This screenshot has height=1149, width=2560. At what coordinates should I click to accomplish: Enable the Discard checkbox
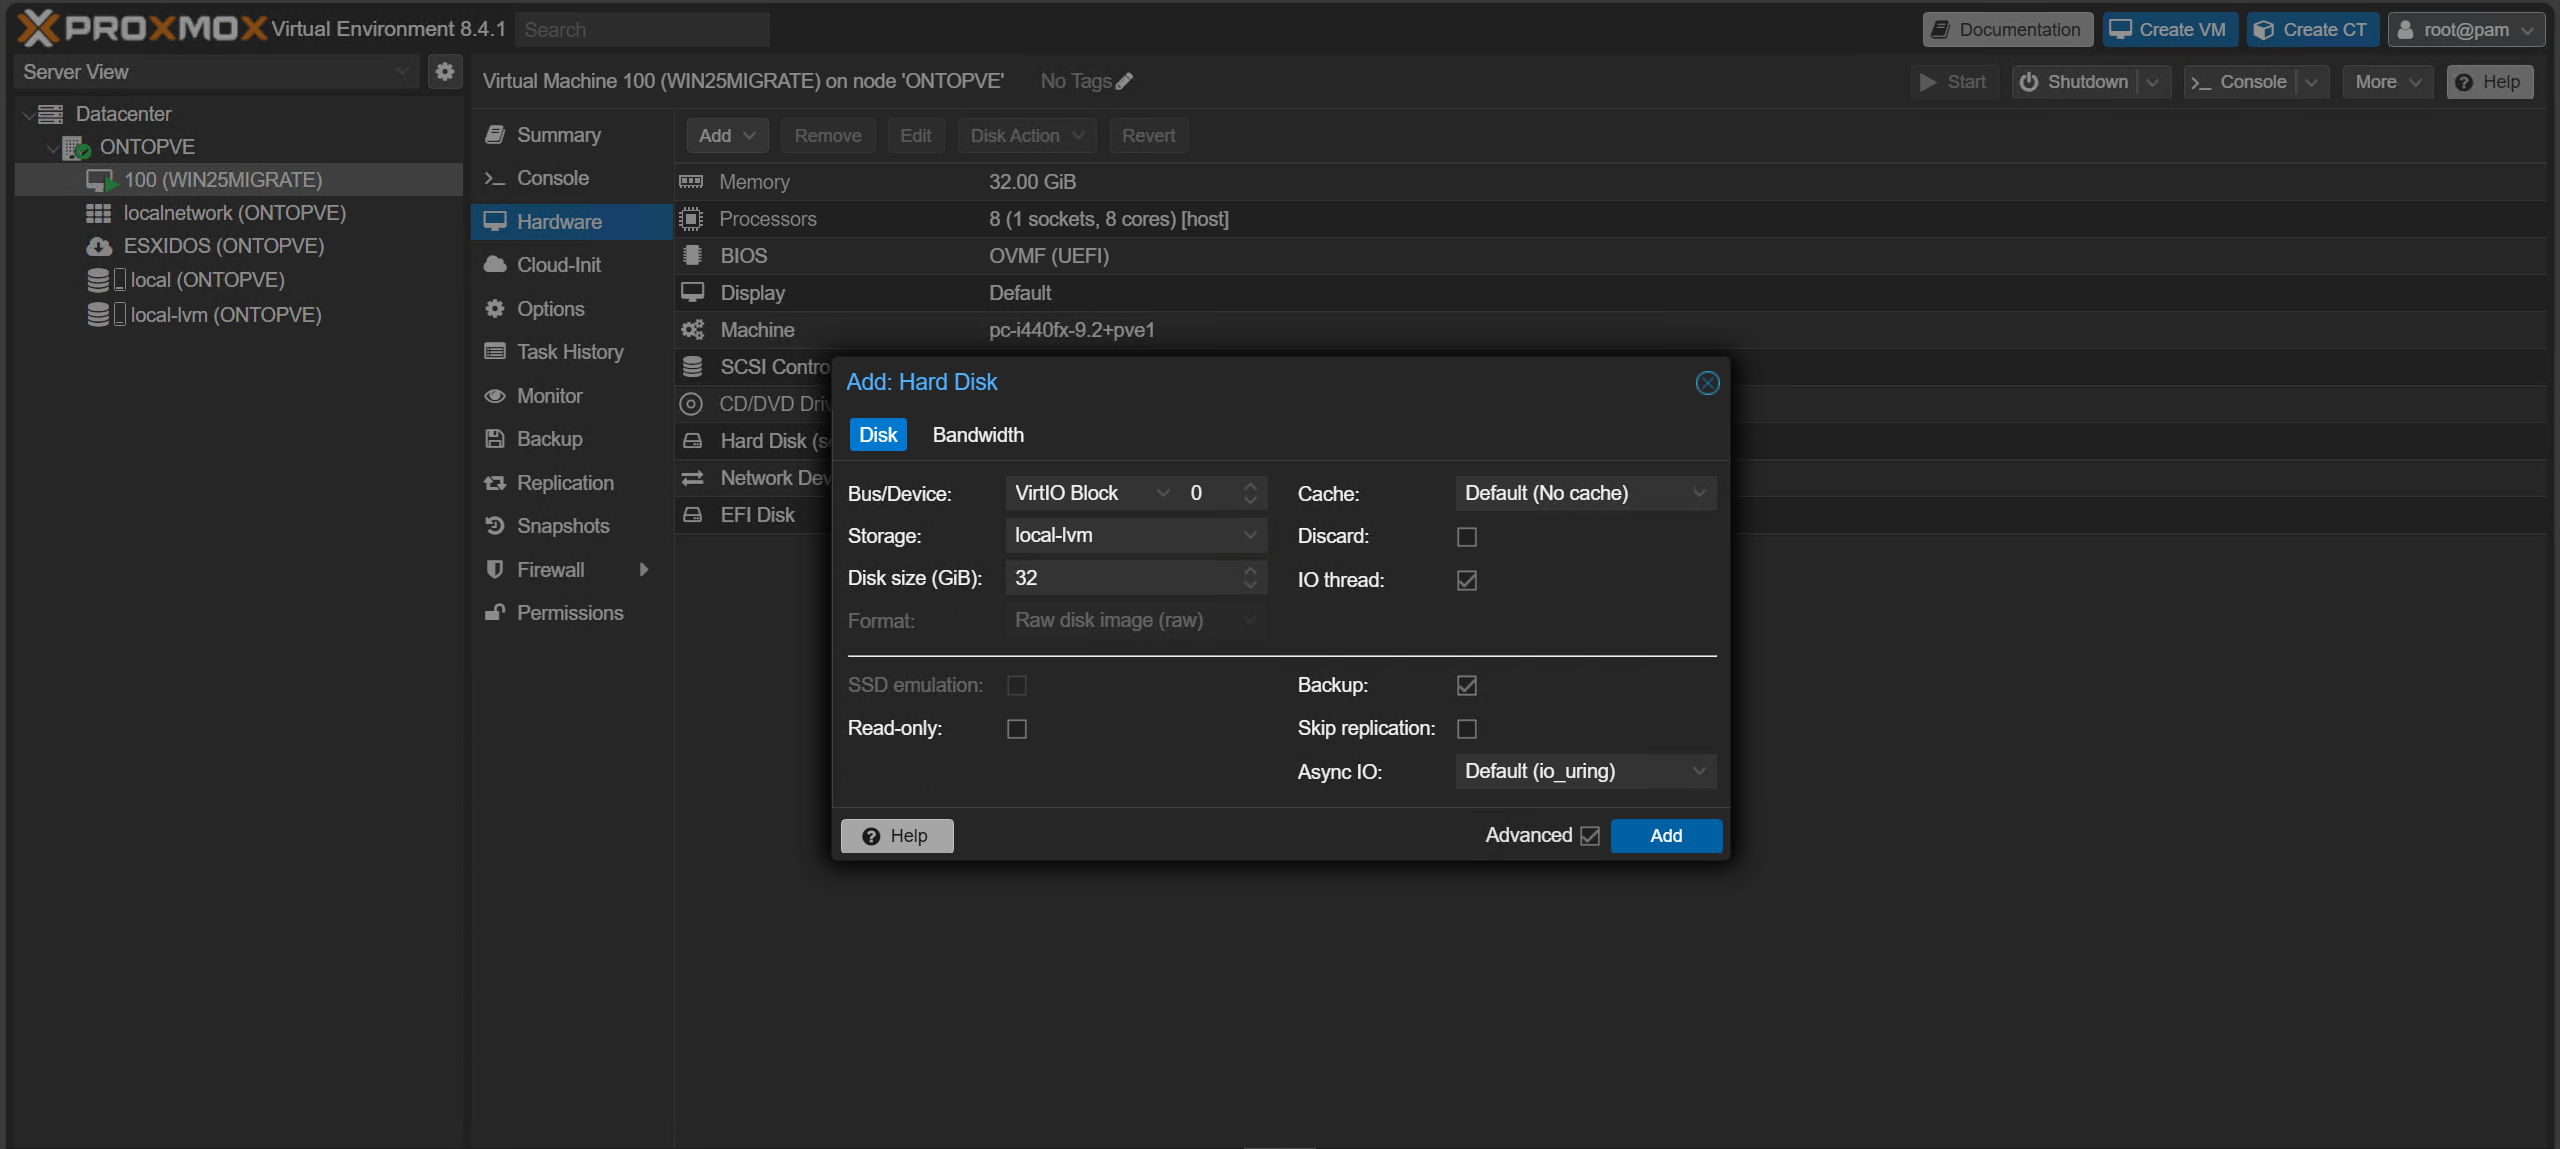(1467, 537)
